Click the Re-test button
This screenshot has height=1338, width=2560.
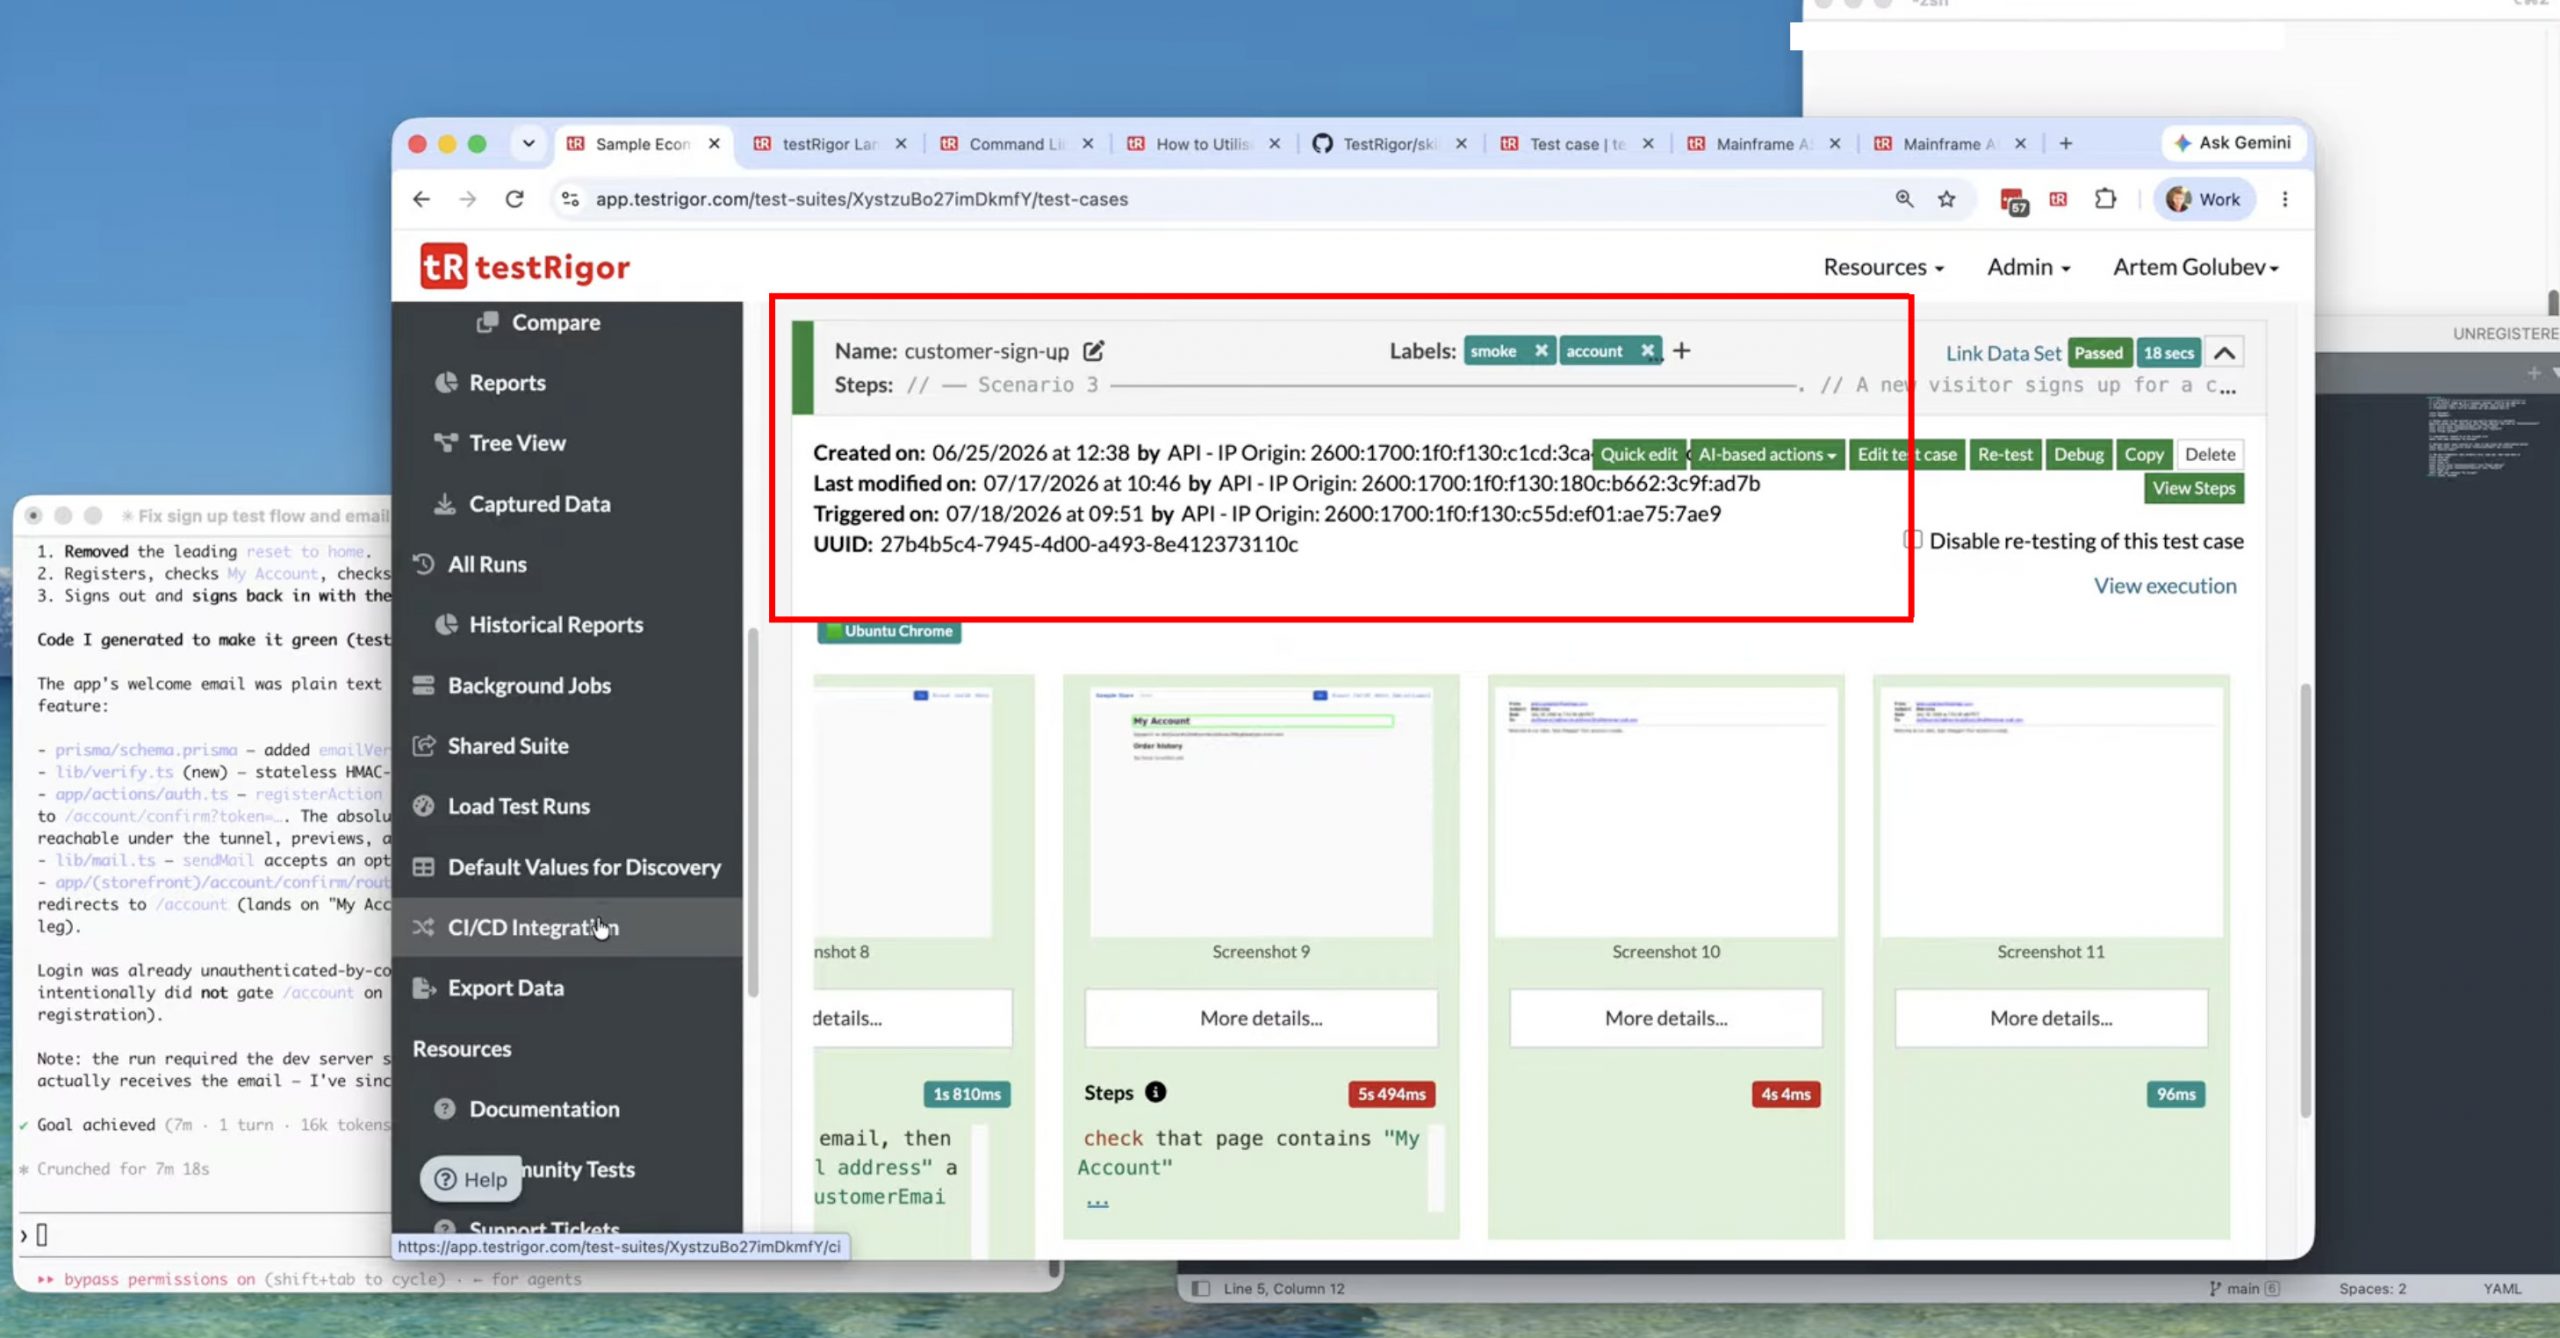pyautogui.click(x=2005, y=454)
